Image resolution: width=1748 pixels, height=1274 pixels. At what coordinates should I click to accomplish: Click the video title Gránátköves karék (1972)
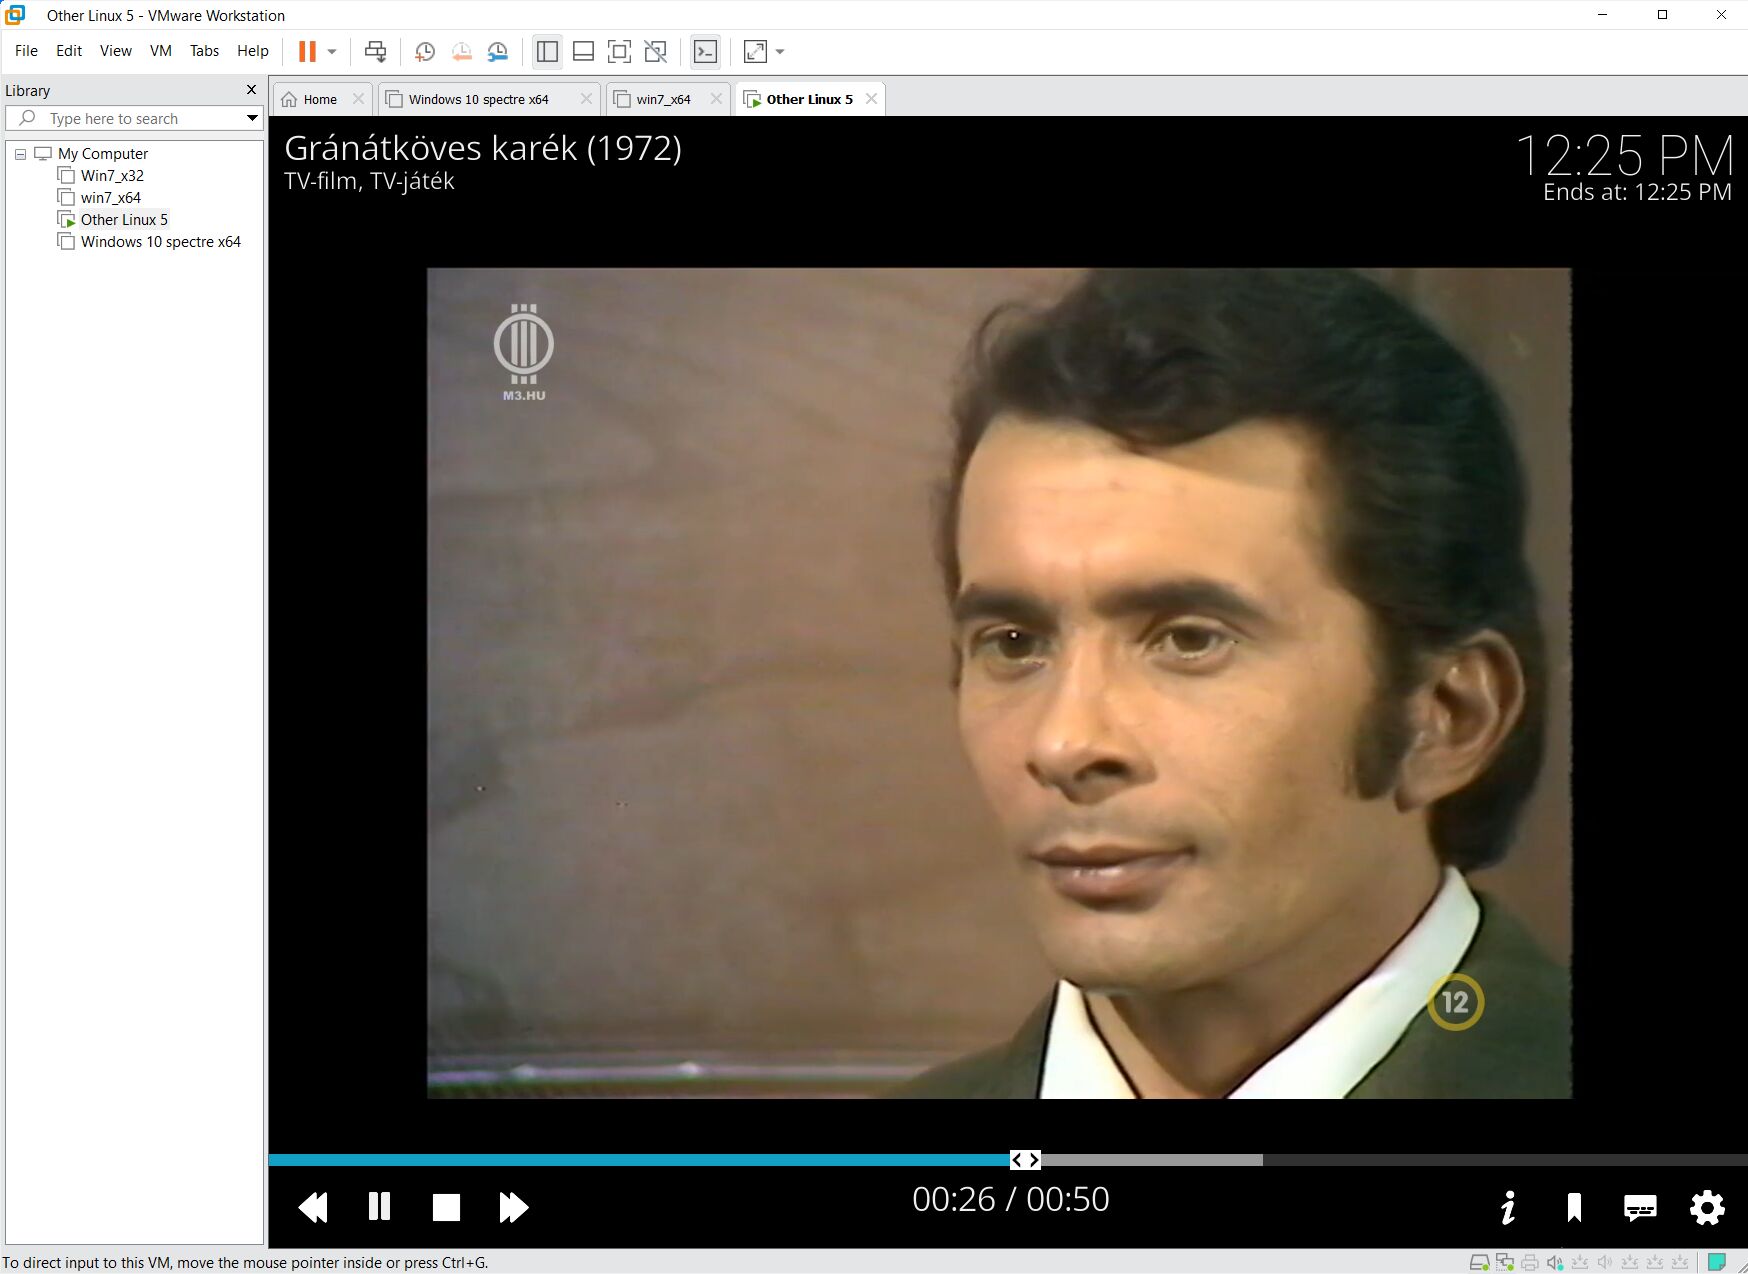[x=483, y=148]
